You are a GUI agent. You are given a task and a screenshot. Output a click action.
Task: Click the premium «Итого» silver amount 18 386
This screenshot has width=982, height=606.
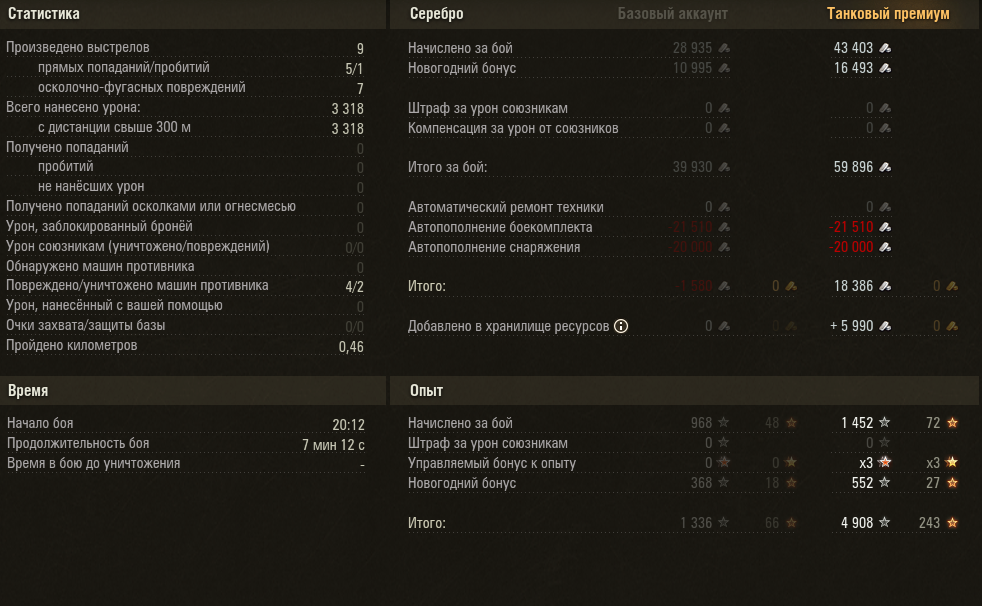click(x=853, y=286)
